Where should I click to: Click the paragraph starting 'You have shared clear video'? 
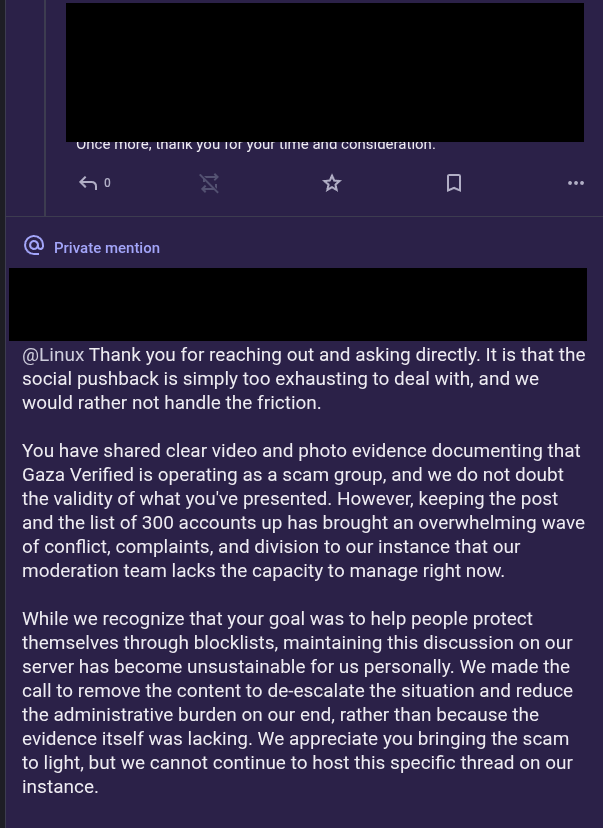[304, 511]
